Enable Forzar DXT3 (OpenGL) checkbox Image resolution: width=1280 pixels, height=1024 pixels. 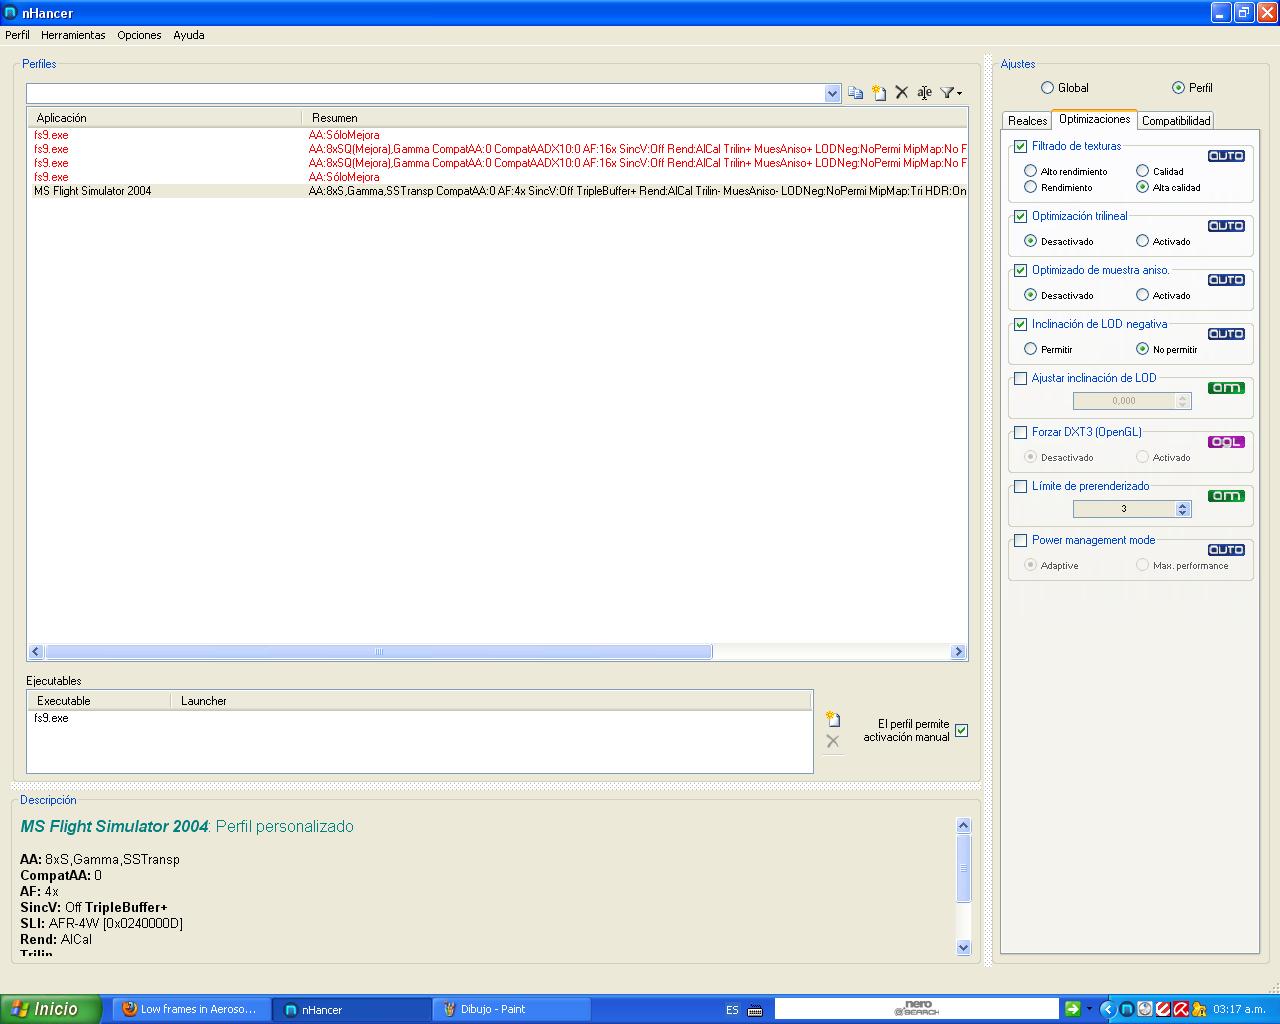click(x=1021, y=432)
